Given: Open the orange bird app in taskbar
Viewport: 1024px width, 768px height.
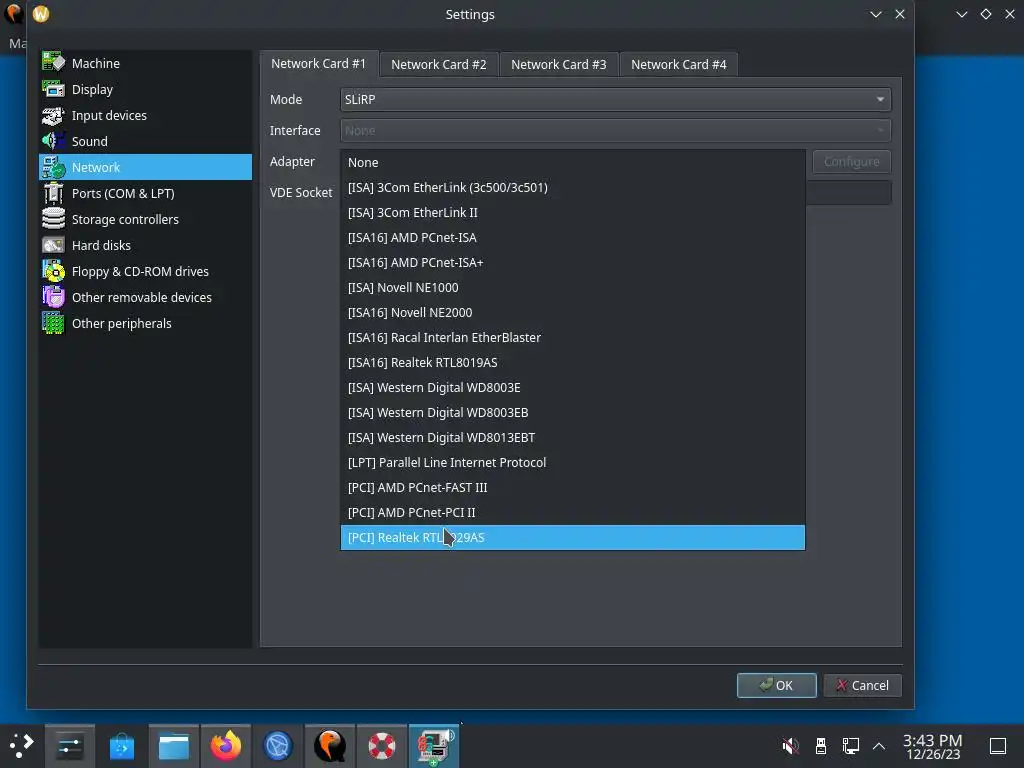Looking at the screenshot, I should pos(330,746).
